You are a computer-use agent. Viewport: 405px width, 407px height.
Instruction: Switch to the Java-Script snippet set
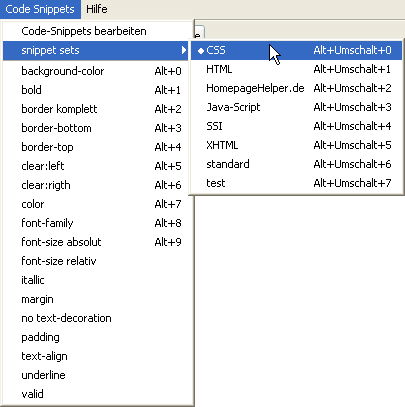[296, 107]
